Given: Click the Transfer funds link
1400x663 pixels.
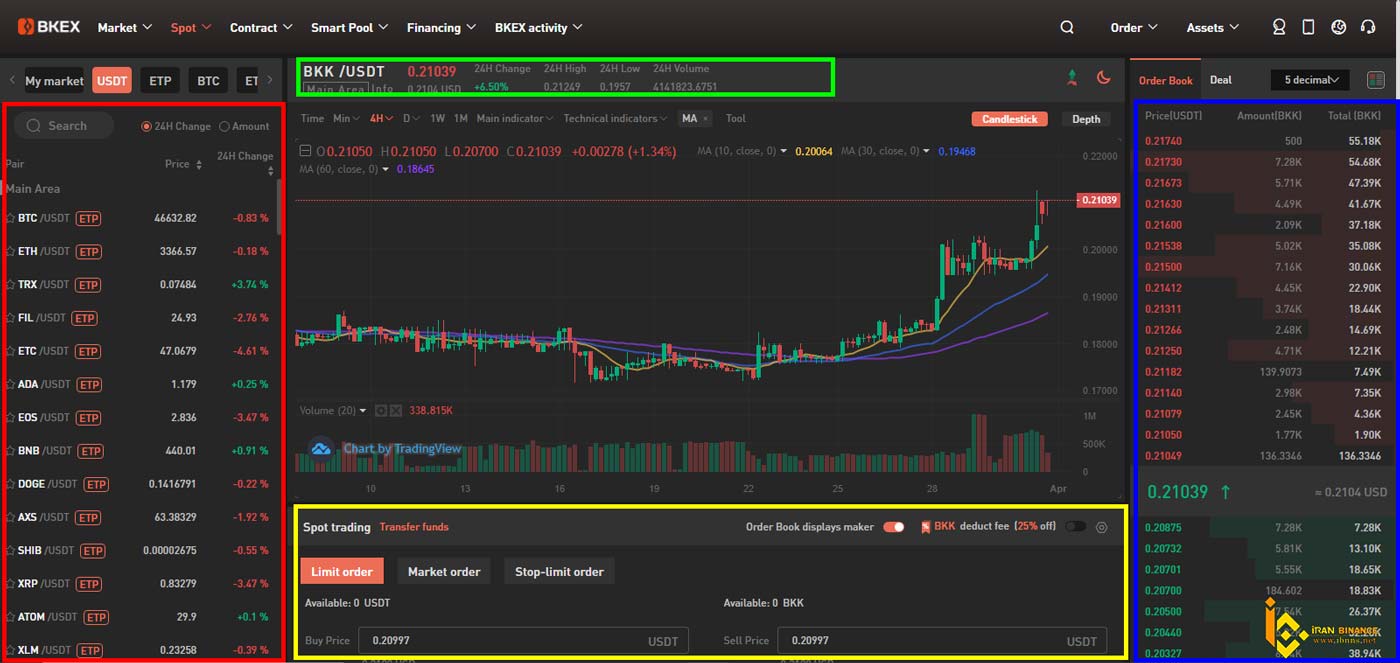Looking at the screenshot, I should point(414,527).
